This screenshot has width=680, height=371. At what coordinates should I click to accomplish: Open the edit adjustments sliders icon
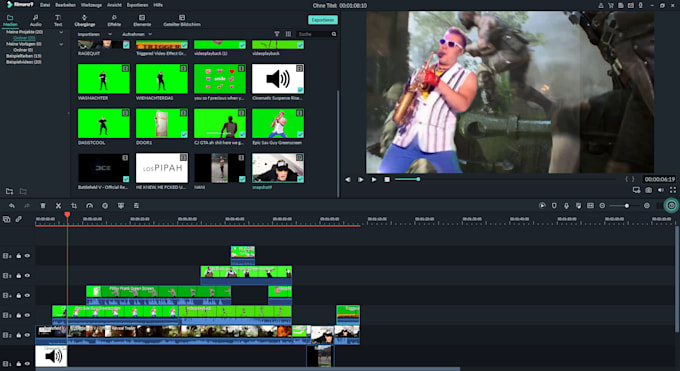136,206
